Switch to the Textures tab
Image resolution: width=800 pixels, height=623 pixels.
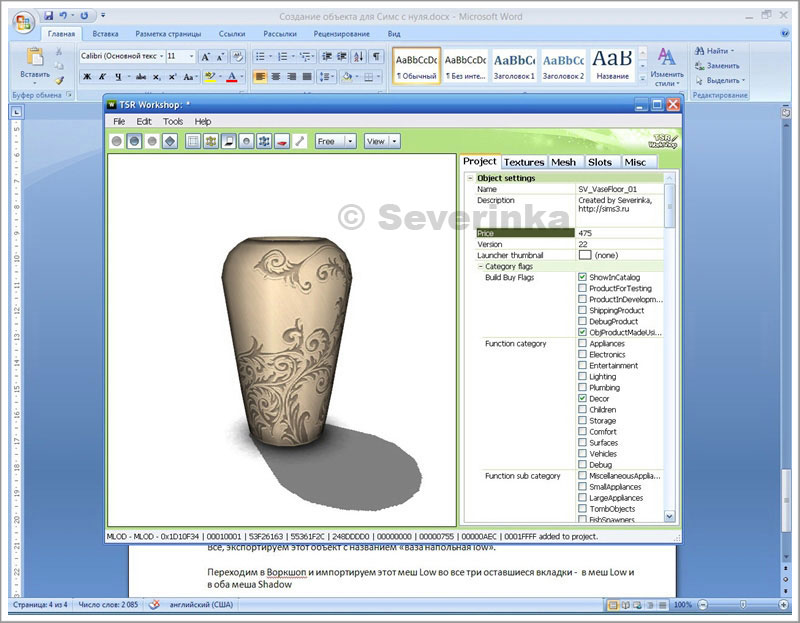pos(524,162)
